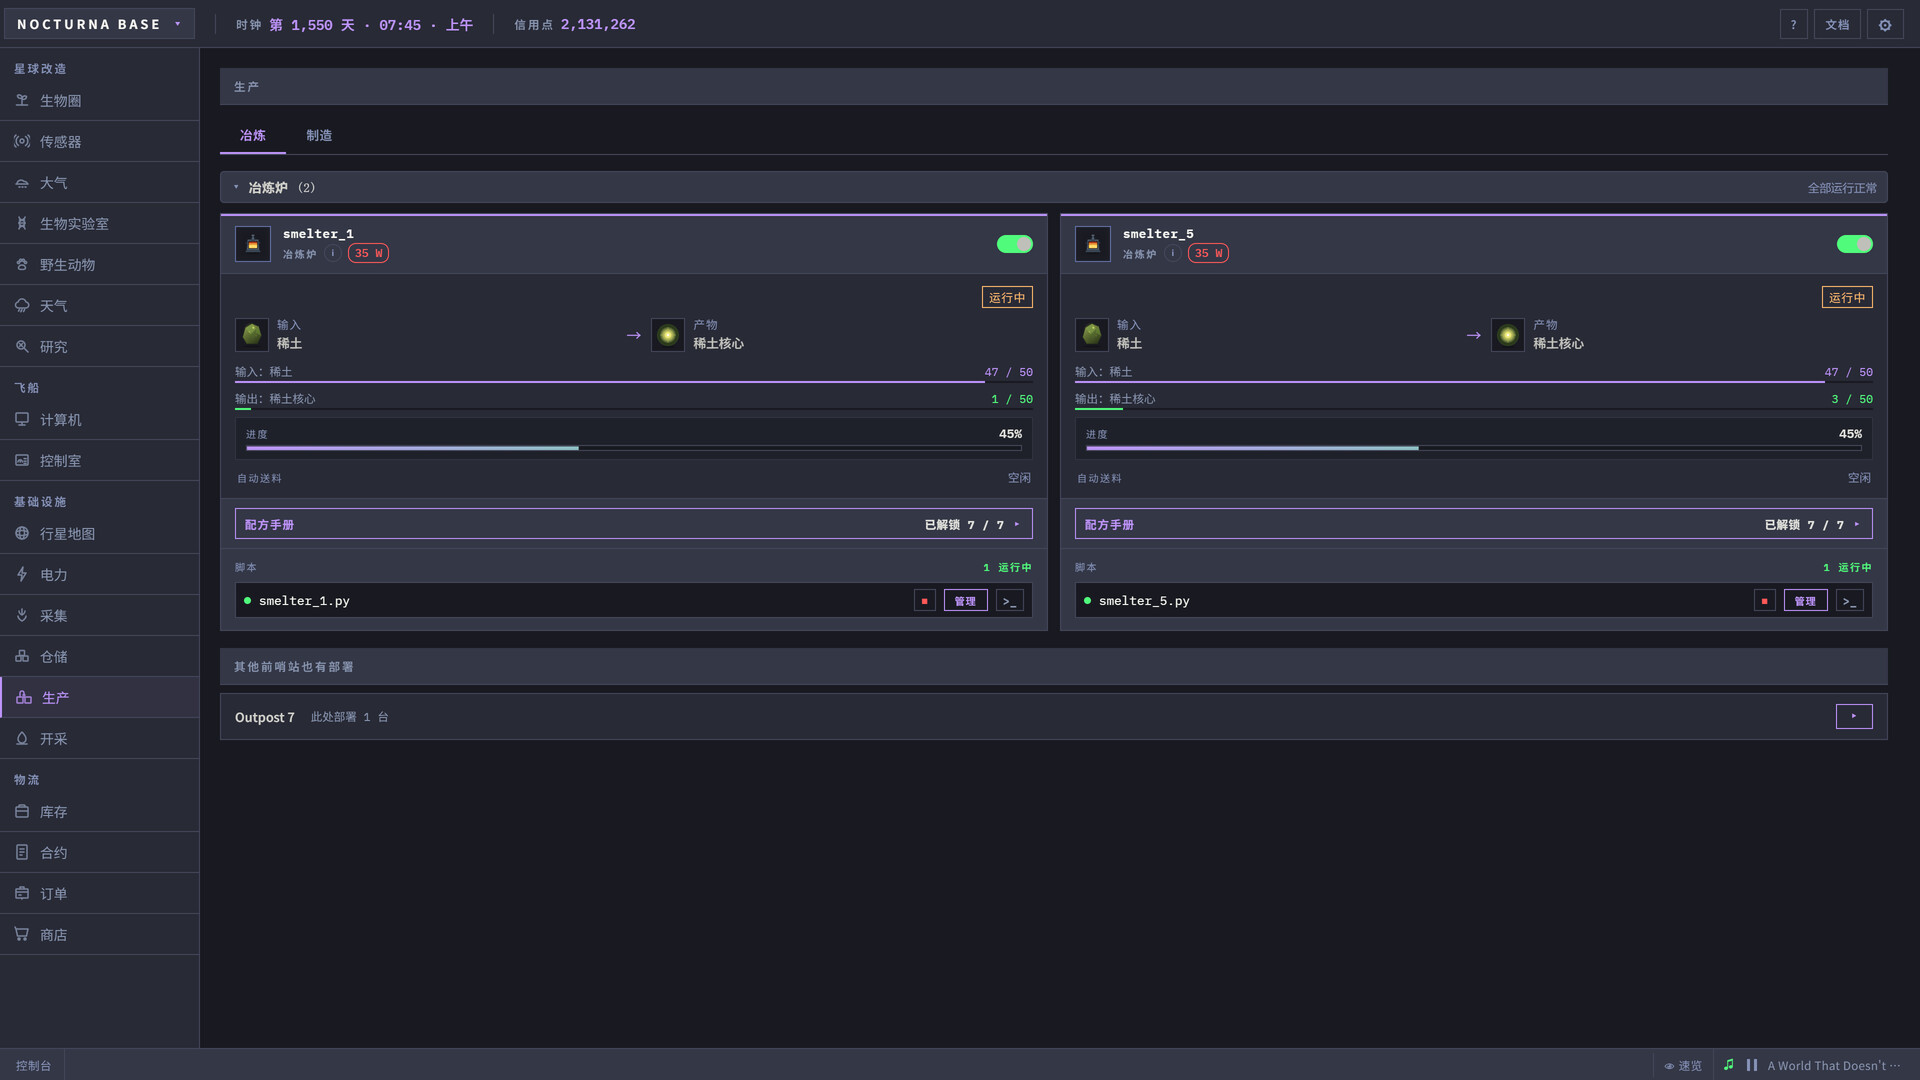Stop the smelter_5.py script

coord(1764,601)
